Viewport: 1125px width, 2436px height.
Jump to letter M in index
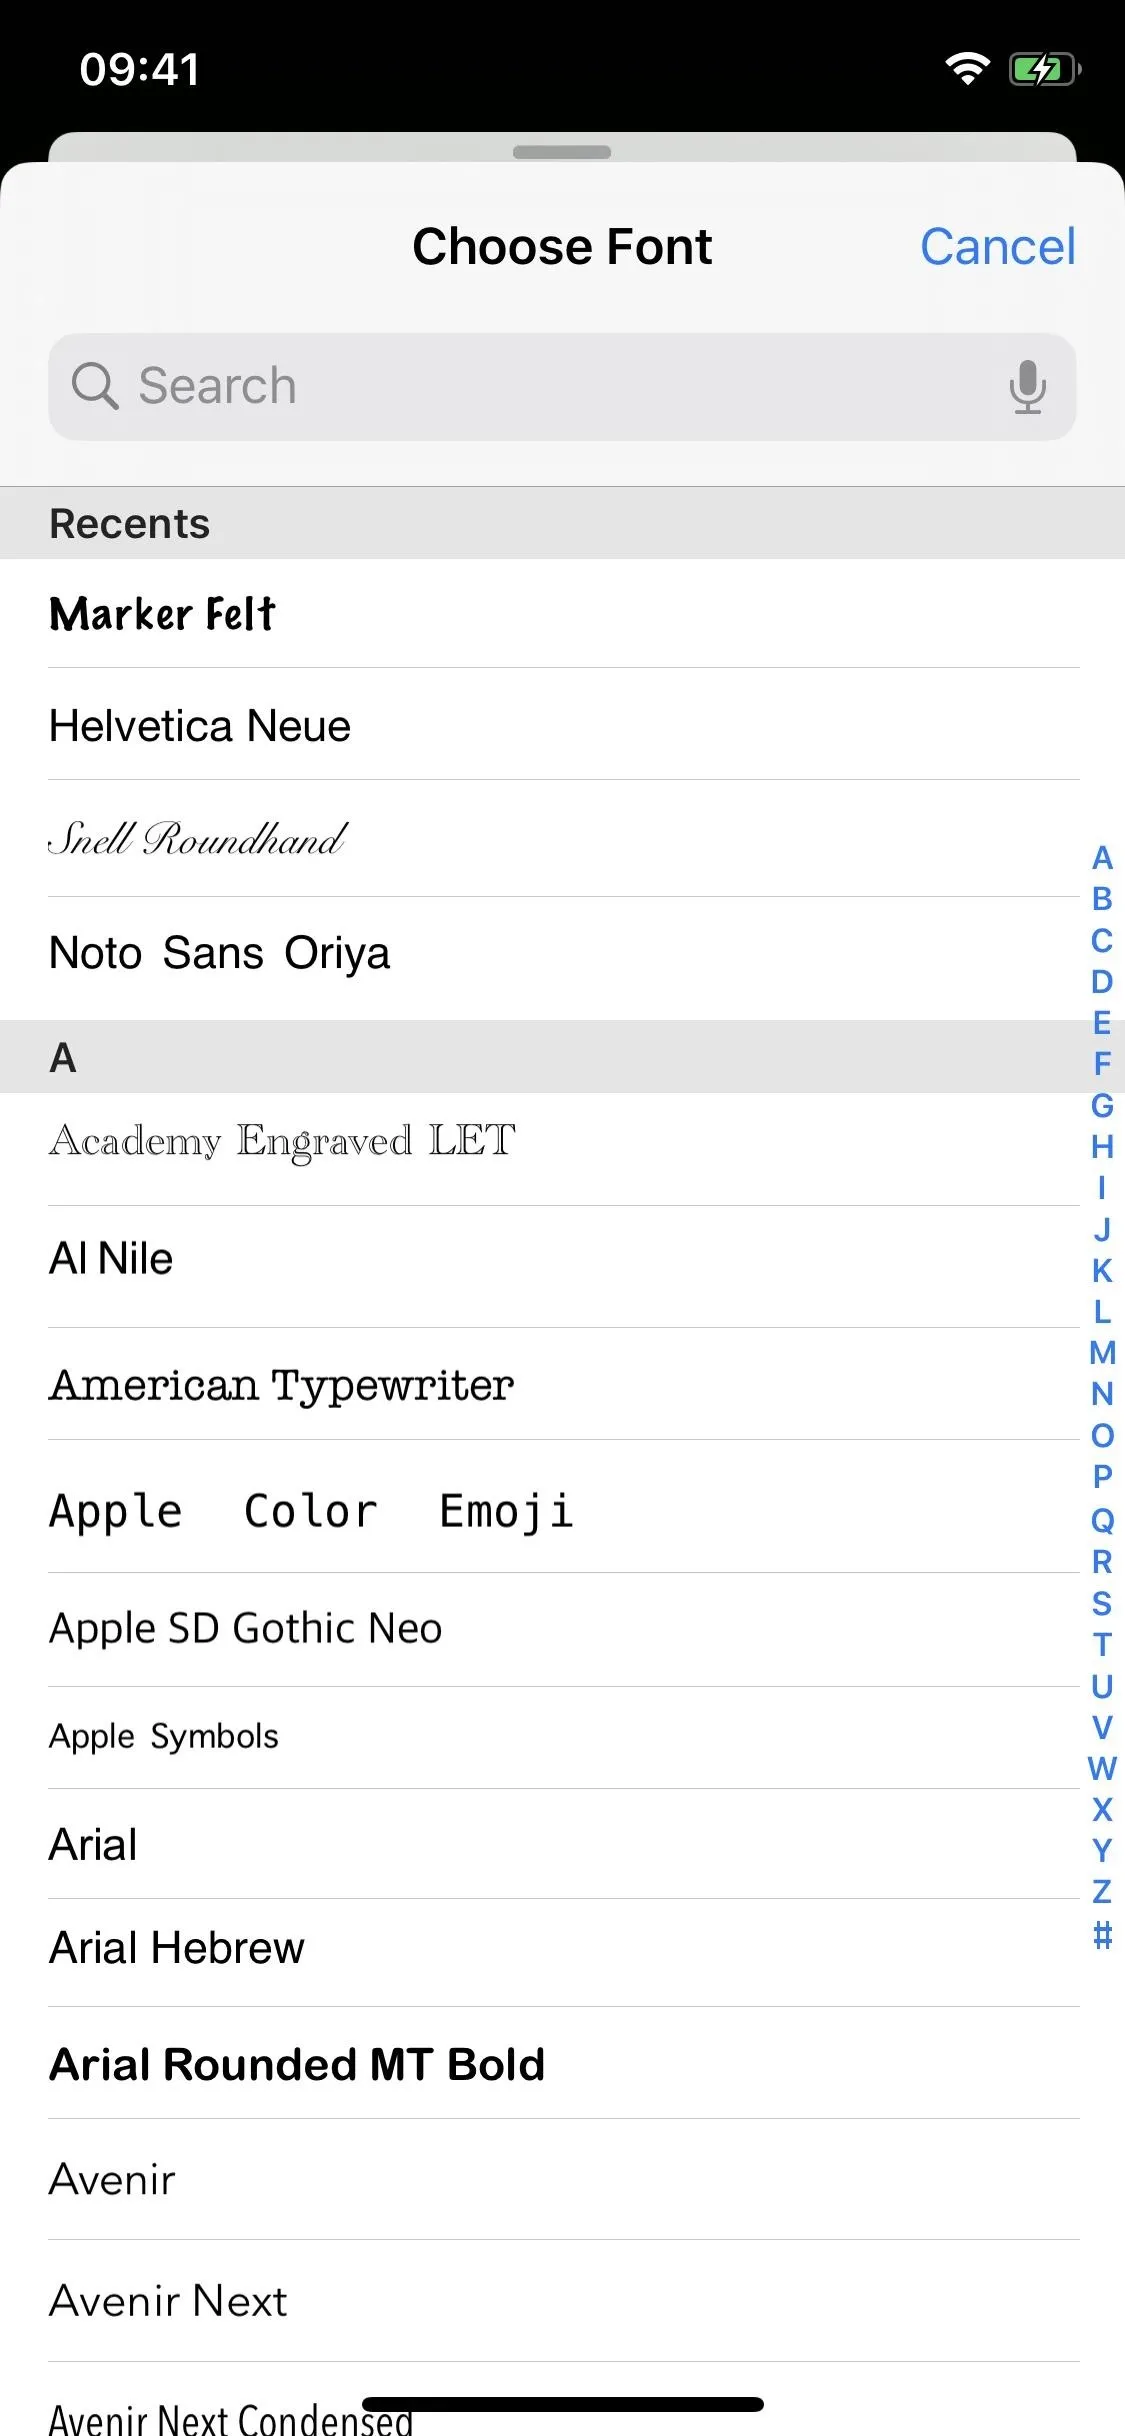[1102, 1353]
